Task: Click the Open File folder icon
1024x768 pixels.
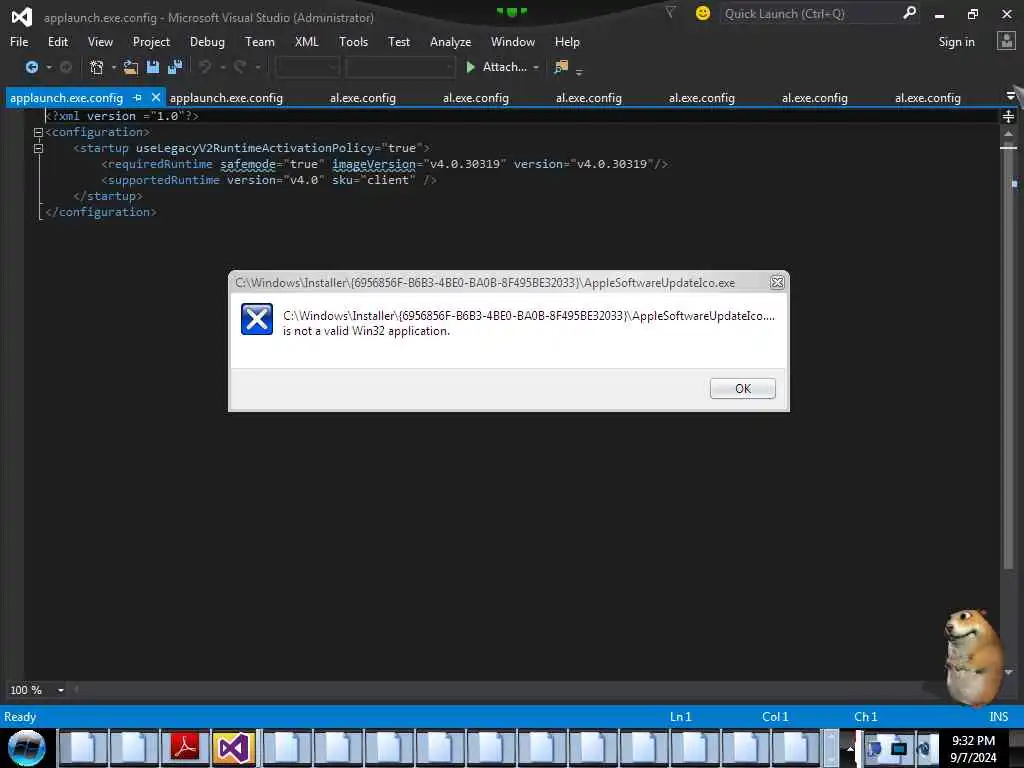Action: (131, 67)
